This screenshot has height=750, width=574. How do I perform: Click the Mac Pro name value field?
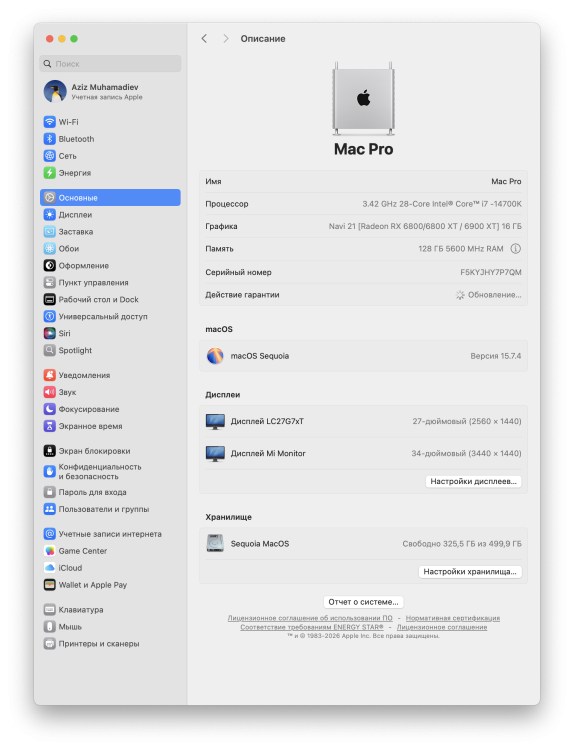coord(506,181)
